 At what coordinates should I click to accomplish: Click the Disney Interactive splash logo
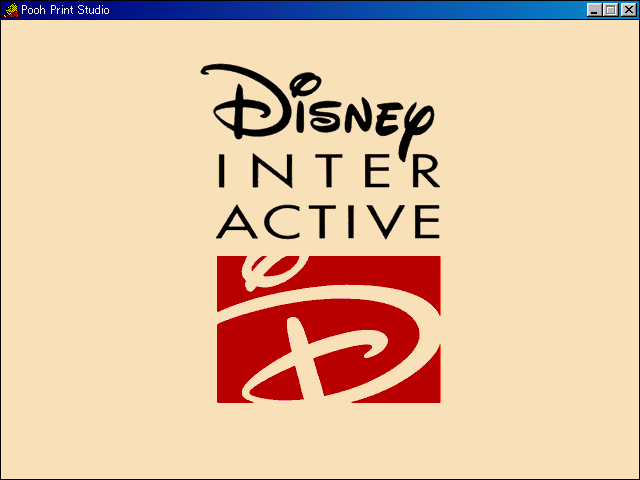(x=320, y=233)
